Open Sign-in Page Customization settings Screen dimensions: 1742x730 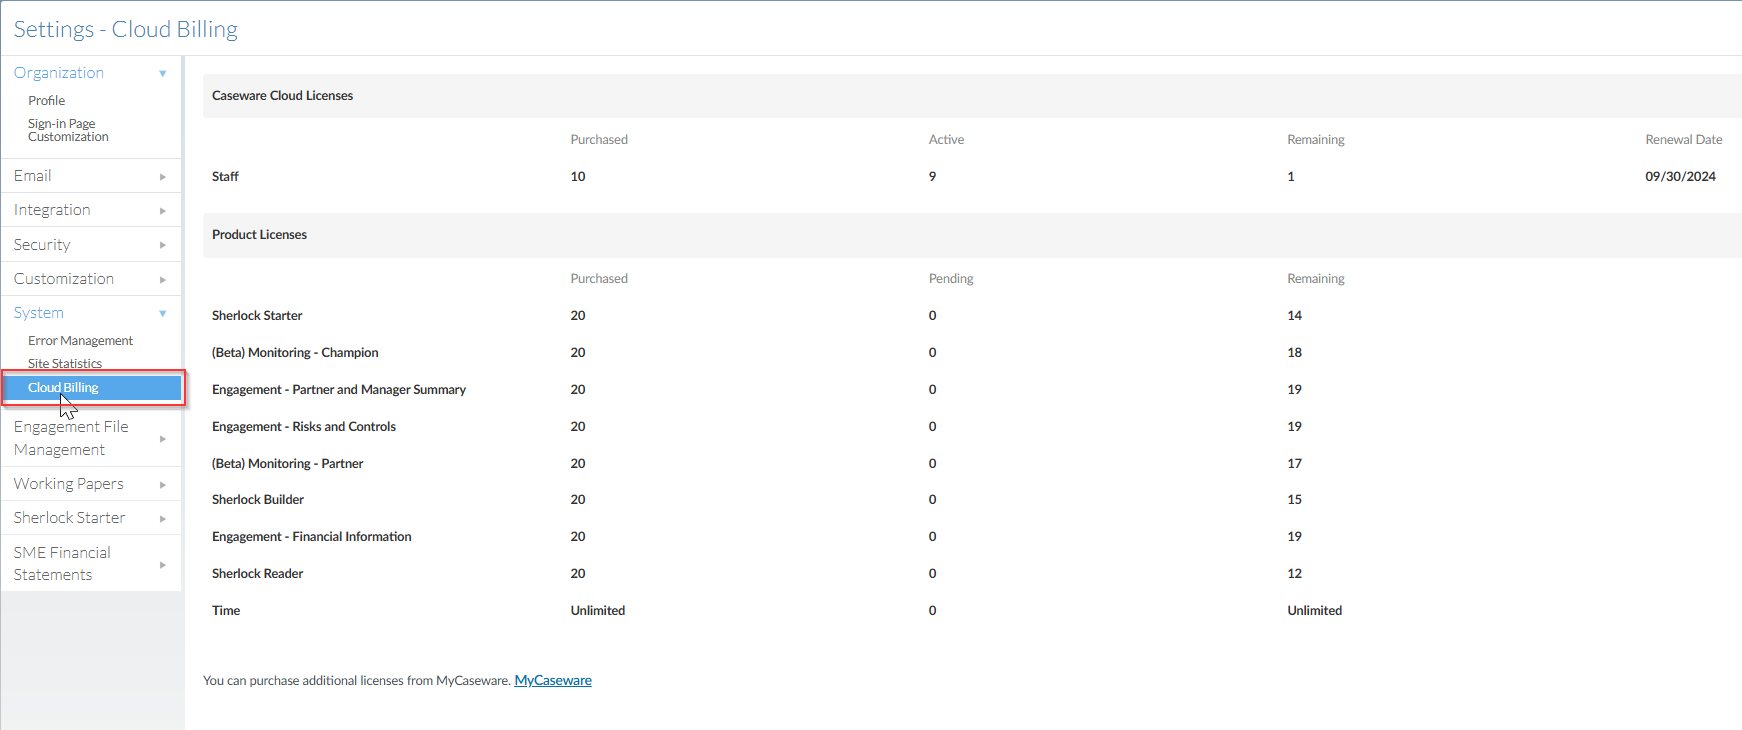click(x=68, y=130)
